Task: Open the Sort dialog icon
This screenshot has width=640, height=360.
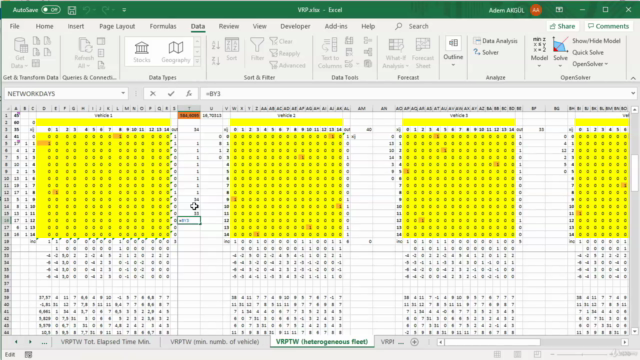Action: pos(232,49)
